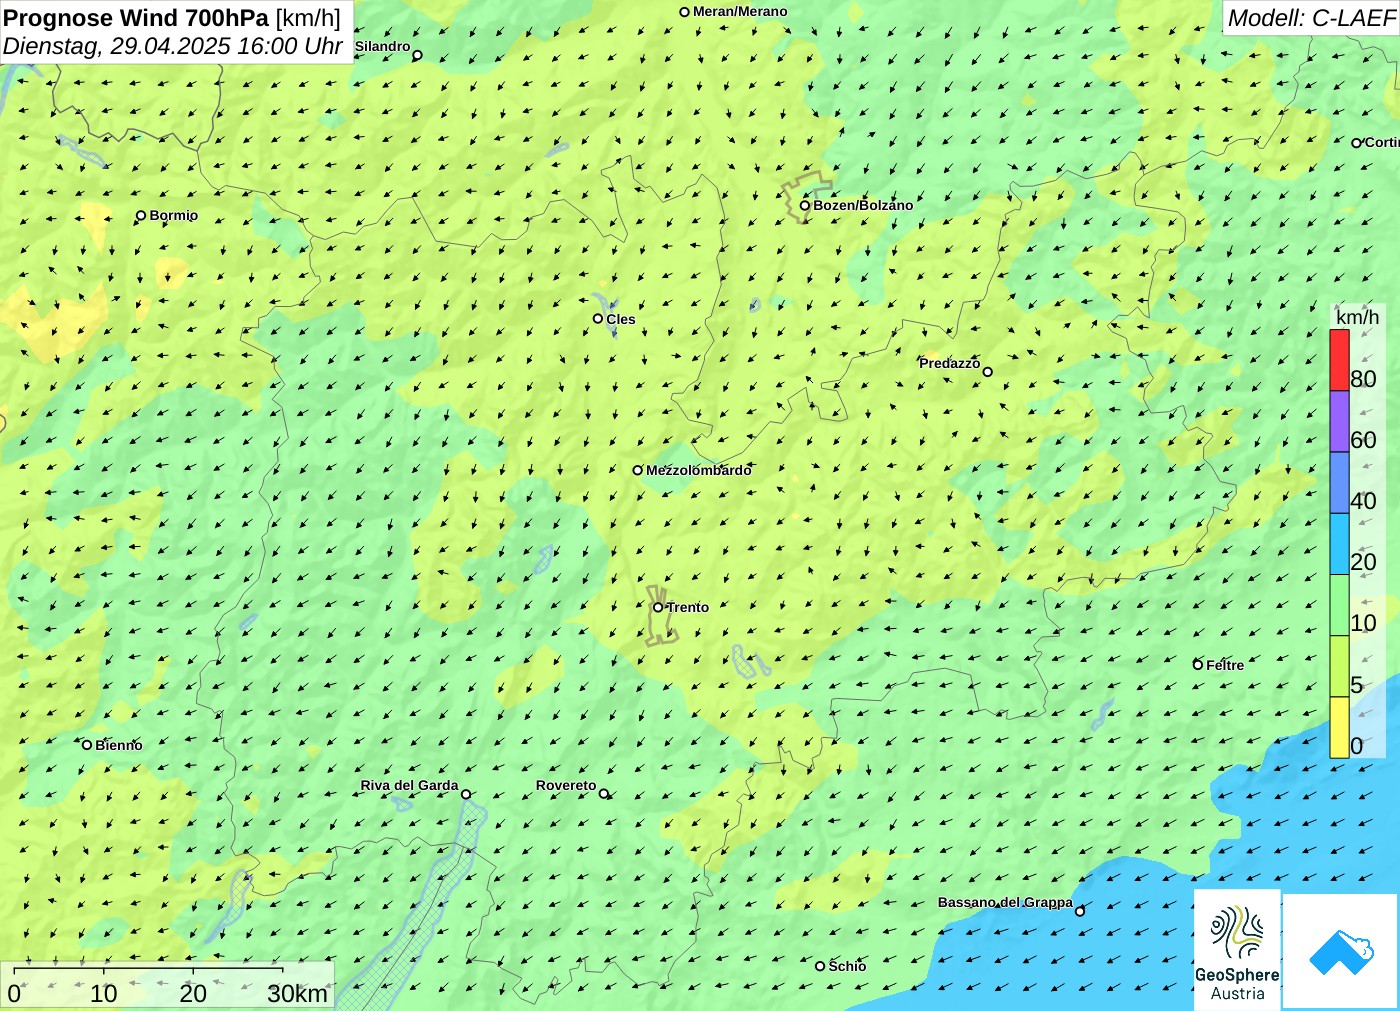
Task: Select the Mezzolombardo location marker
Action: click(x=638, y=470)
